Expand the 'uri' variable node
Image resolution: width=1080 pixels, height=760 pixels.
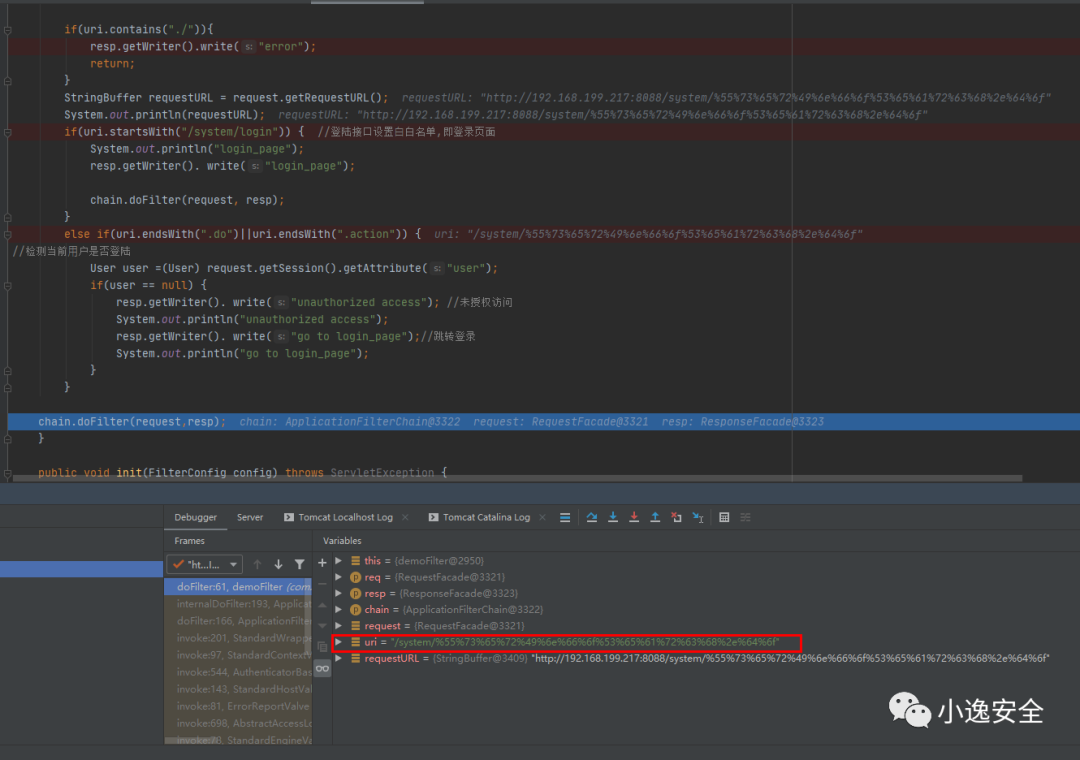click(339, 642)
